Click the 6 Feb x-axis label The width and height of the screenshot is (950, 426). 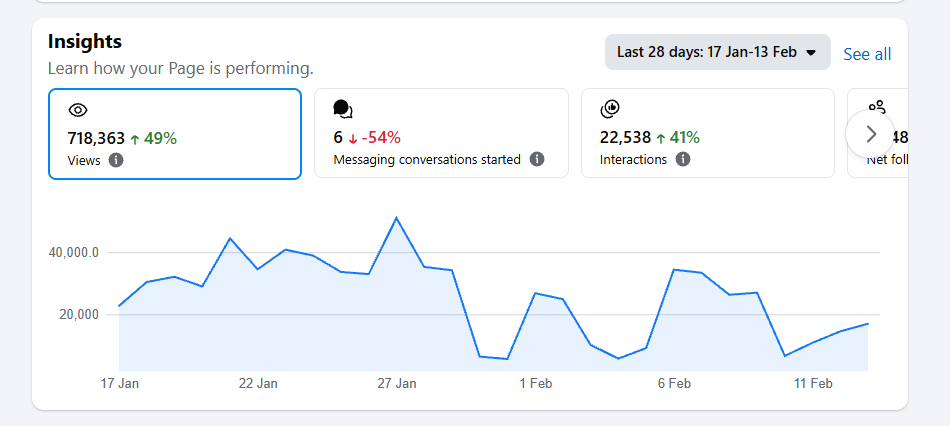pos(674,383)
